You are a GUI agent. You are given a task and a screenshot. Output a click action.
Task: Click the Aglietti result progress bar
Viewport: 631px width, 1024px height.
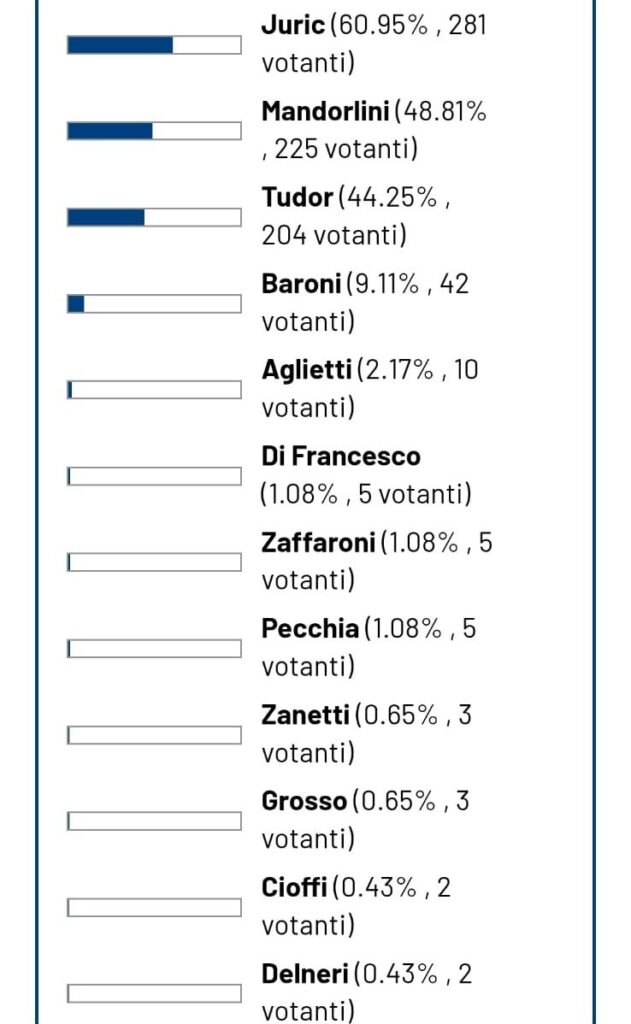154,390
